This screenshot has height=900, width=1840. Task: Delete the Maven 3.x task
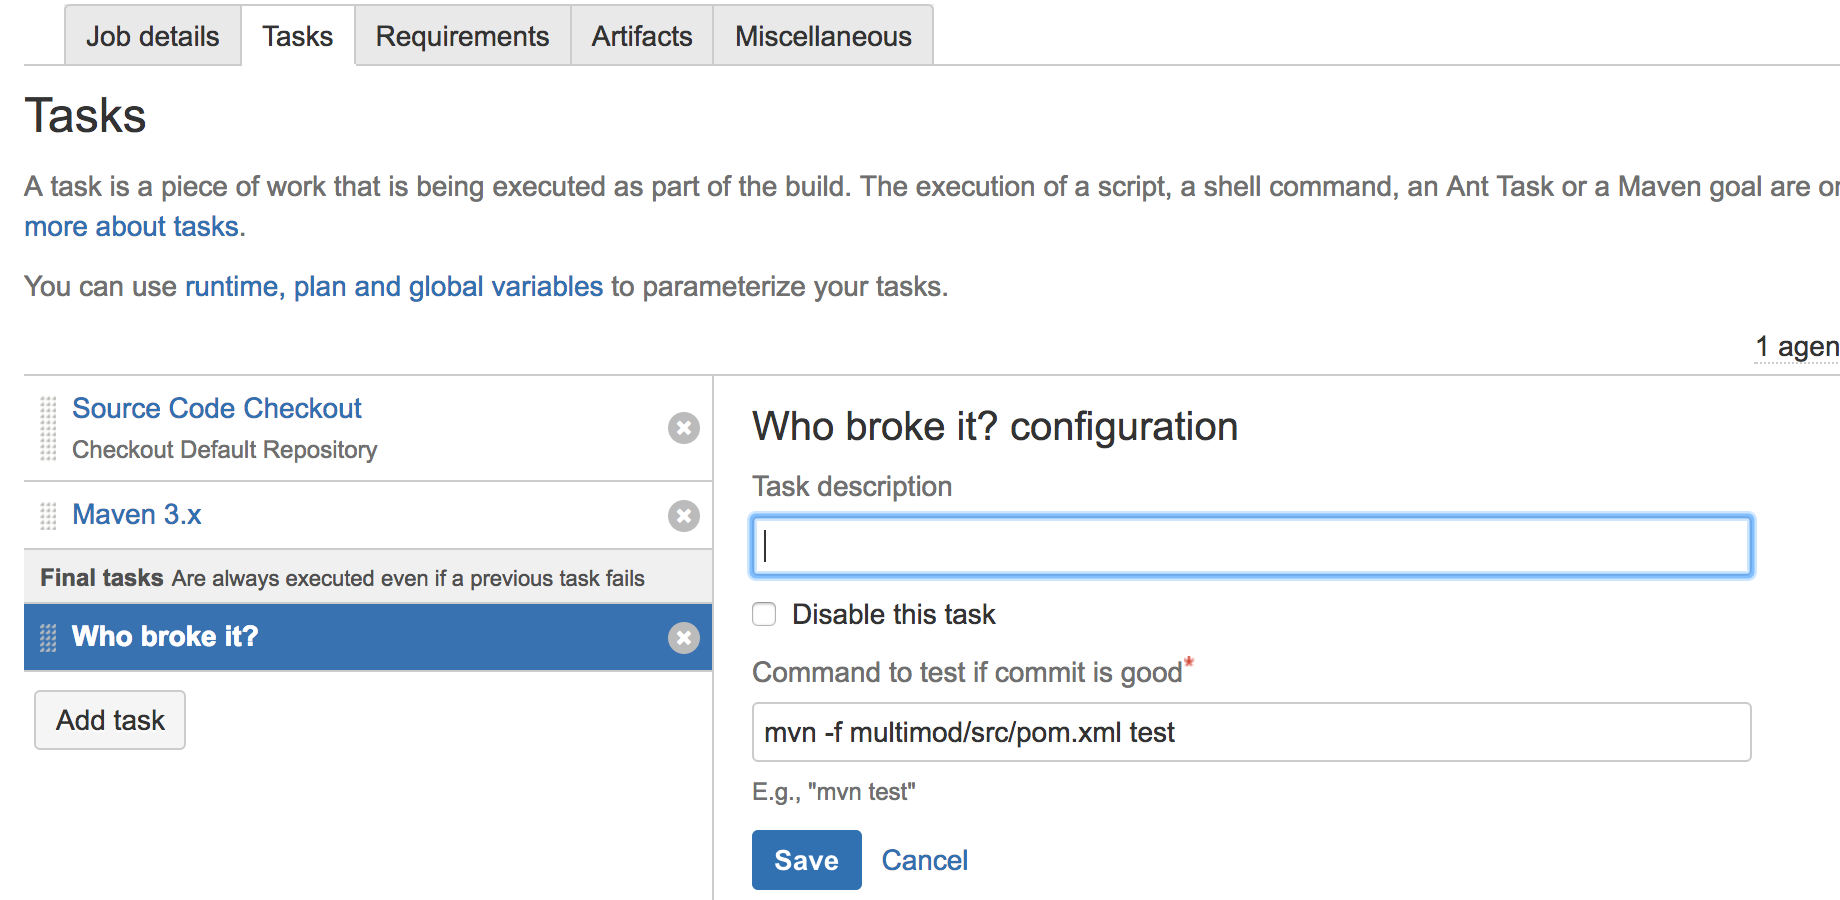(683, 516)
